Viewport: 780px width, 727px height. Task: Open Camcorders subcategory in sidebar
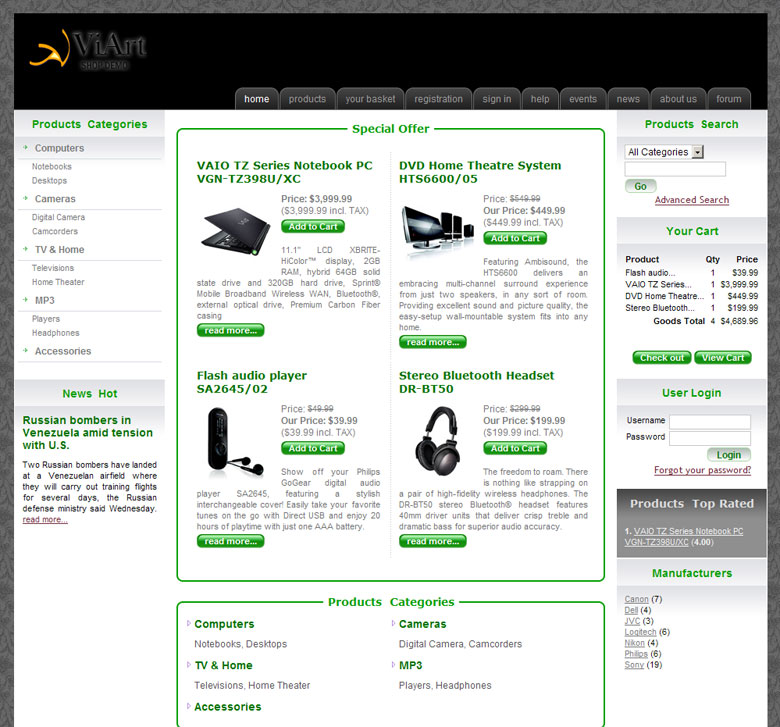(55, 231)
